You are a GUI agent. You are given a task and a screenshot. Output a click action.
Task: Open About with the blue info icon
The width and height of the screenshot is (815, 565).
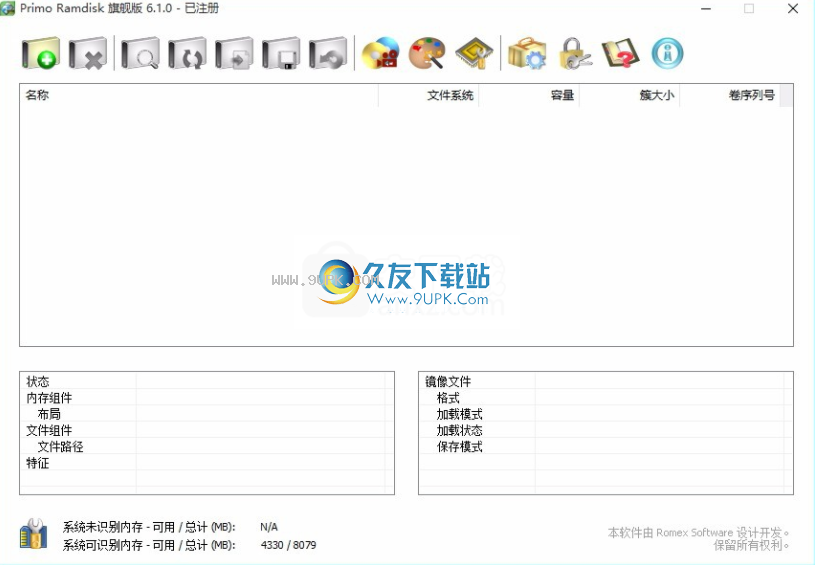(667, 53)
